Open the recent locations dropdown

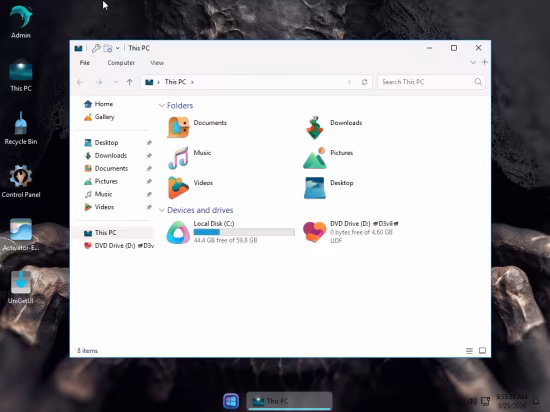[116, 82]
